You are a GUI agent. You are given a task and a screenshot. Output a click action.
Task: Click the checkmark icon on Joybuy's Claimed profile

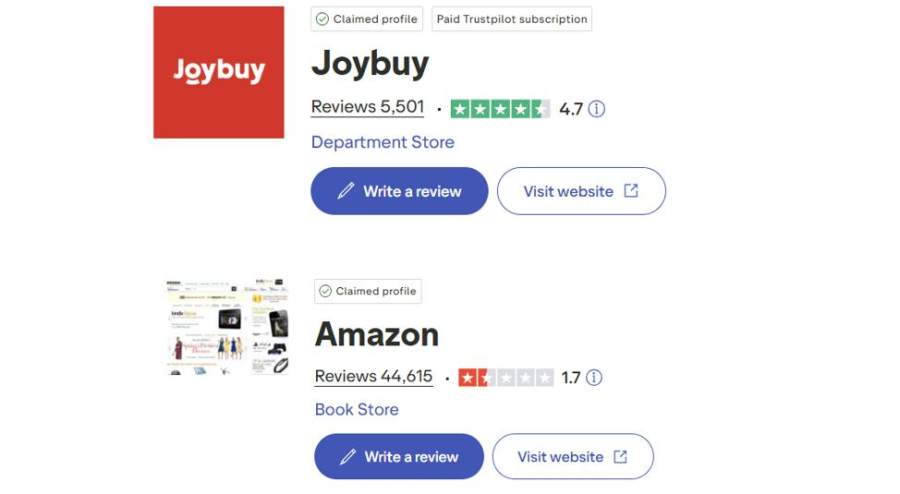point(322,19)
